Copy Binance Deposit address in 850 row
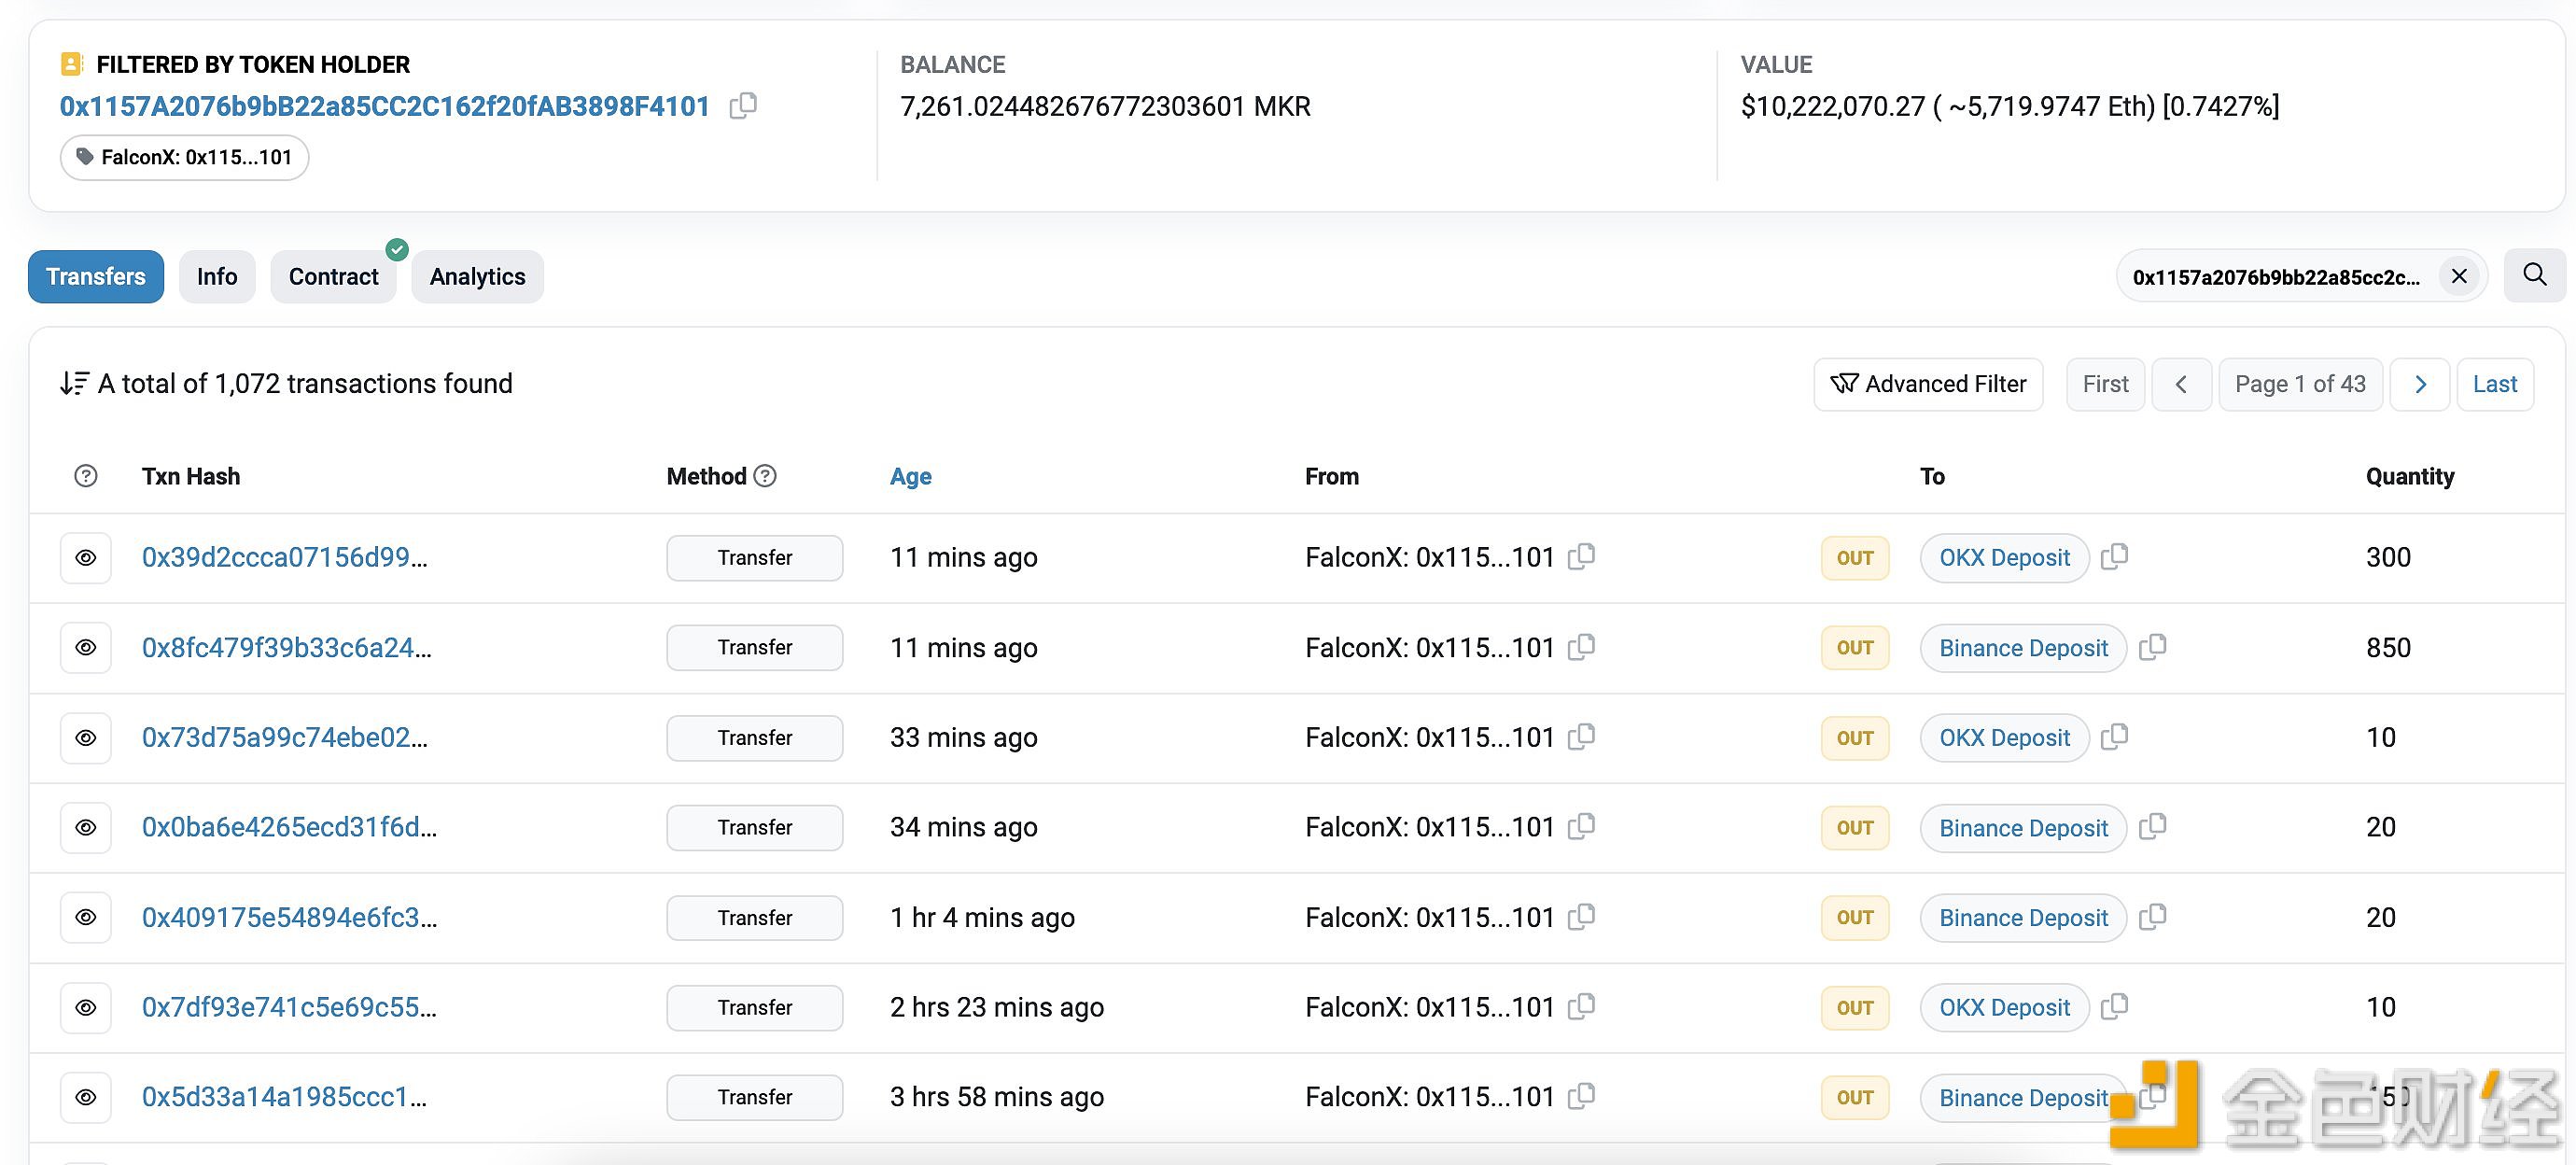 2152,646
